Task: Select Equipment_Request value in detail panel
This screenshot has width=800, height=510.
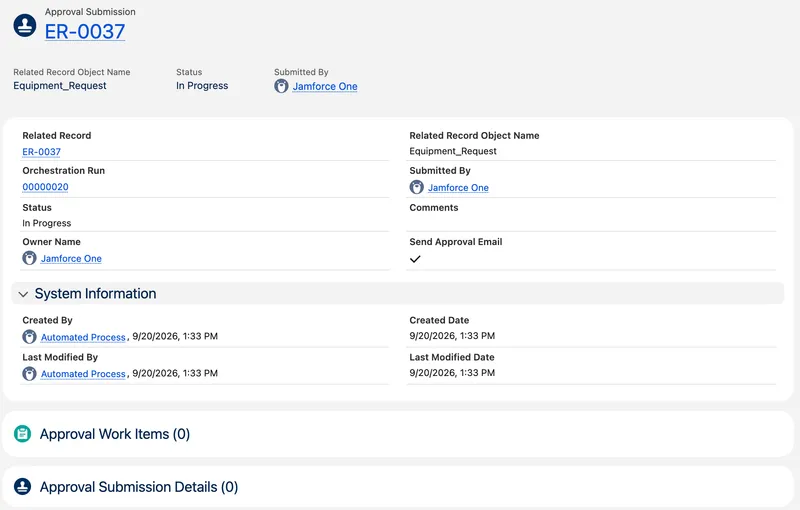Action: [453, 151]
